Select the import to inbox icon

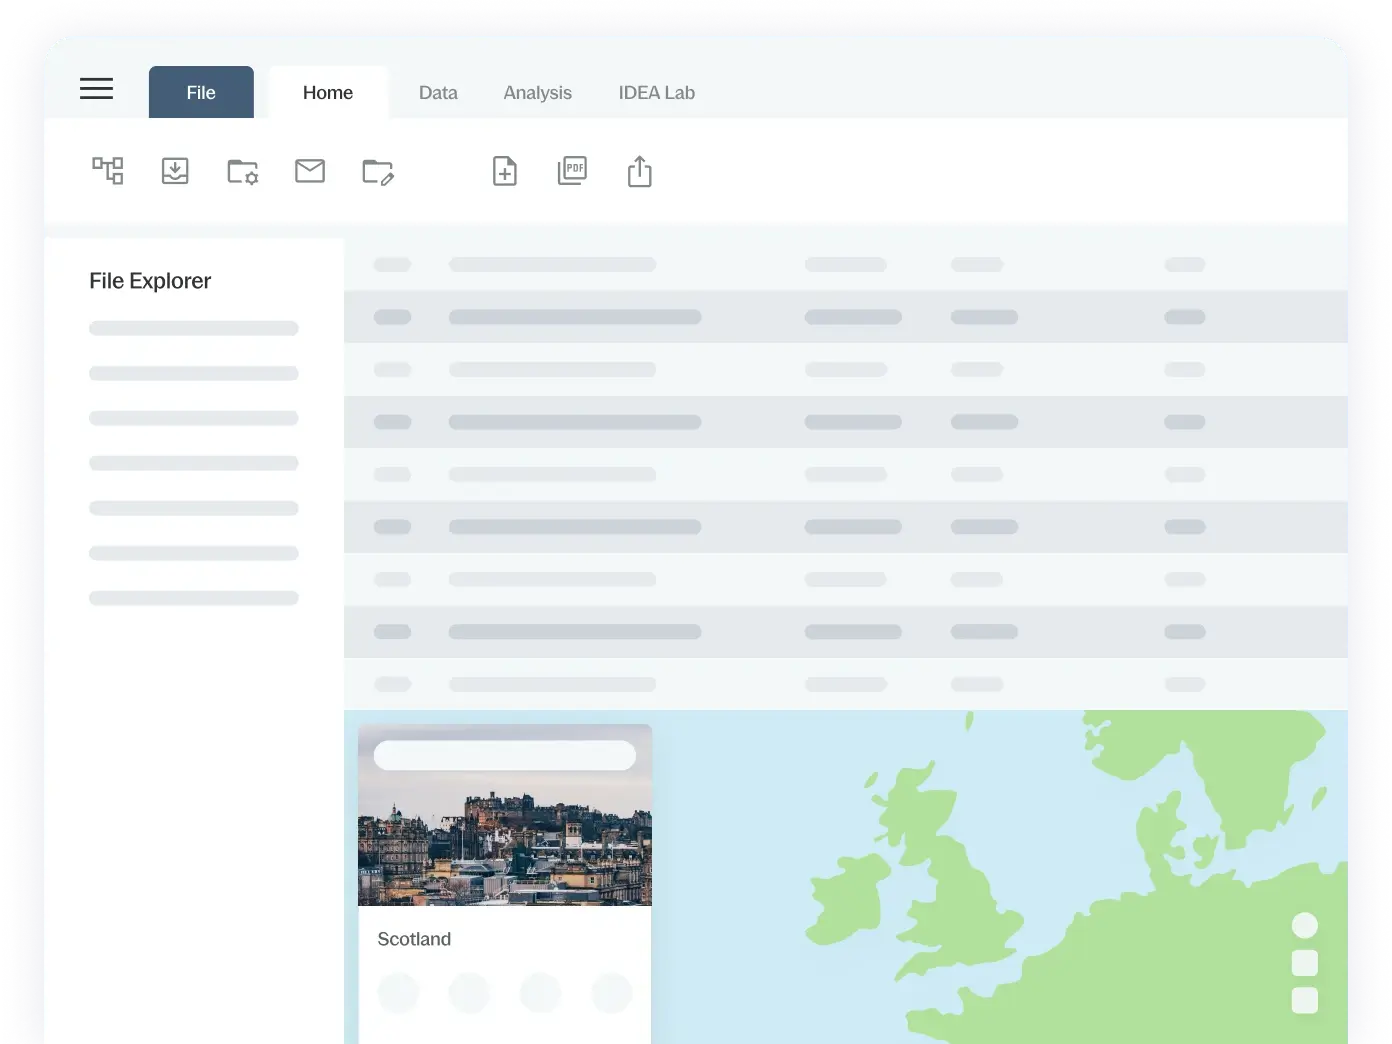coord(175,171)
